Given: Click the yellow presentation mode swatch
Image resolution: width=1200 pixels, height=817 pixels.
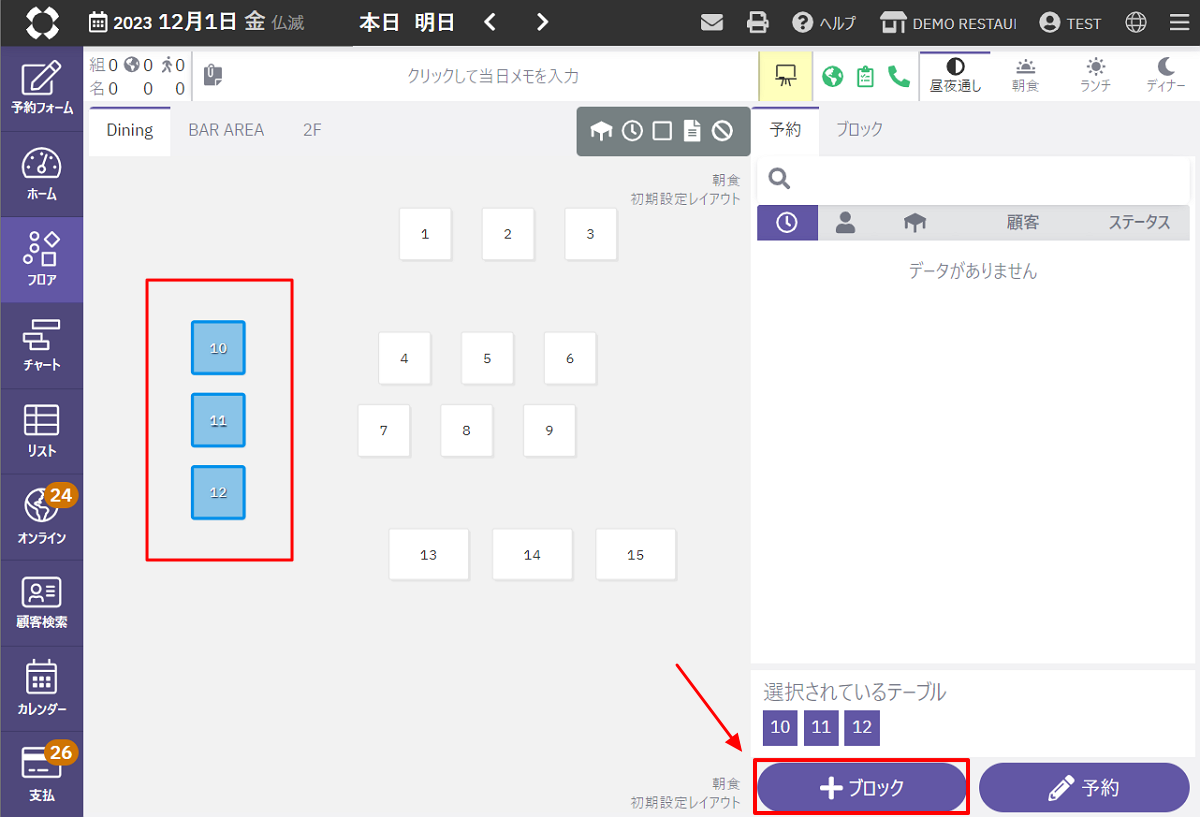Looking at the screenshot, I should click(785, 76).
